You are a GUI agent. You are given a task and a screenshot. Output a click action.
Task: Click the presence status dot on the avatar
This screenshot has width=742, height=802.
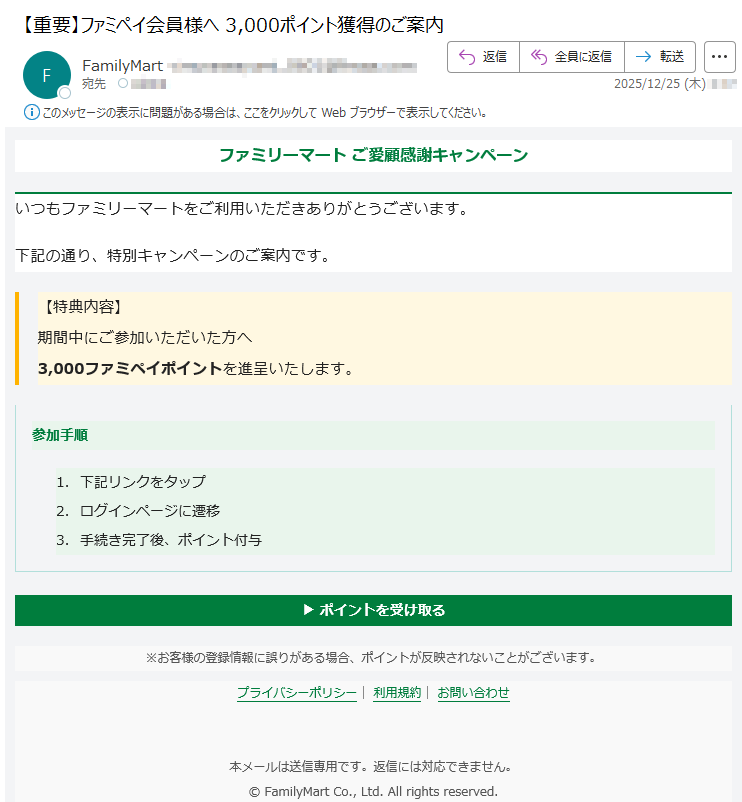click(x=65, y=93)
